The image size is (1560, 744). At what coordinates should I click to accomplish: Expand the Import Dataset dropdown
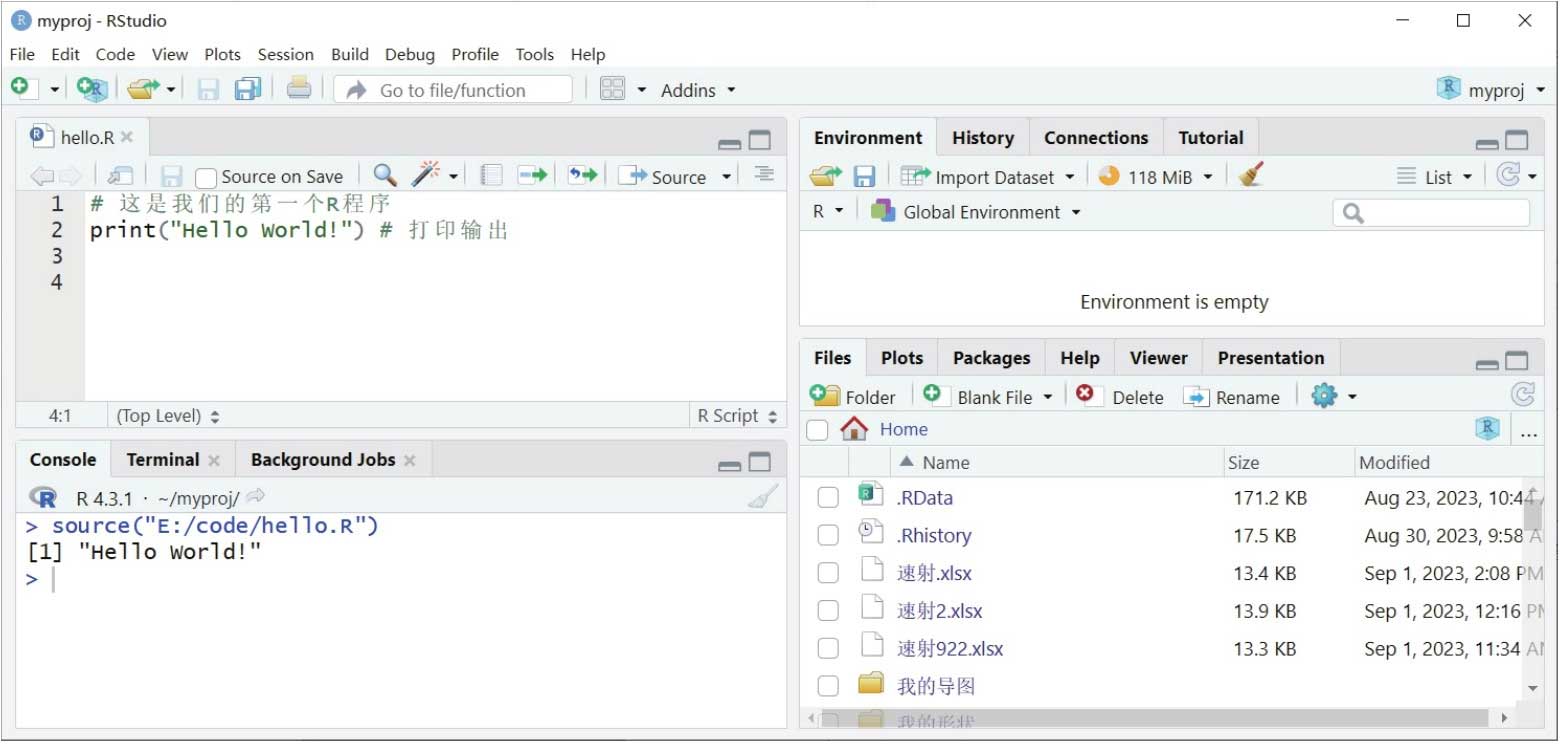pyautogui.click(x=987, y=177)
